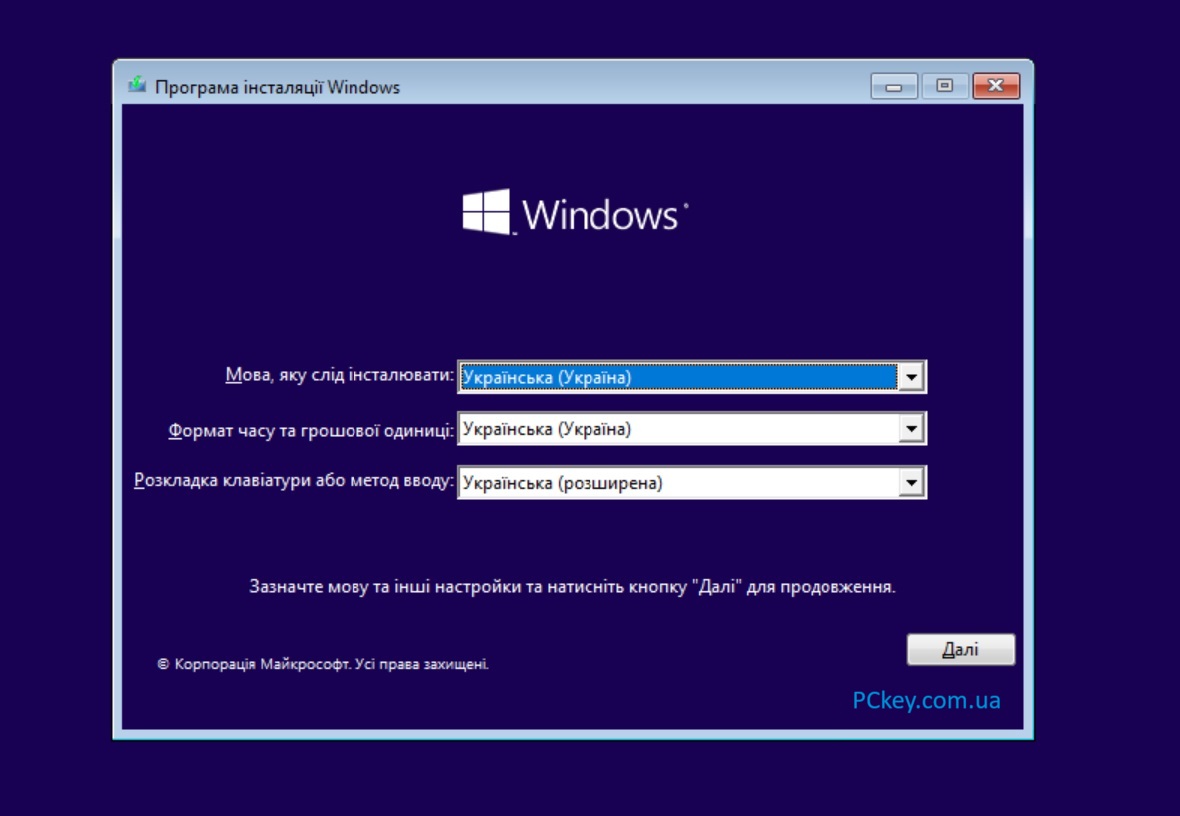
Task: Open the keyboard layout combo box
Action: coord(692,483)
